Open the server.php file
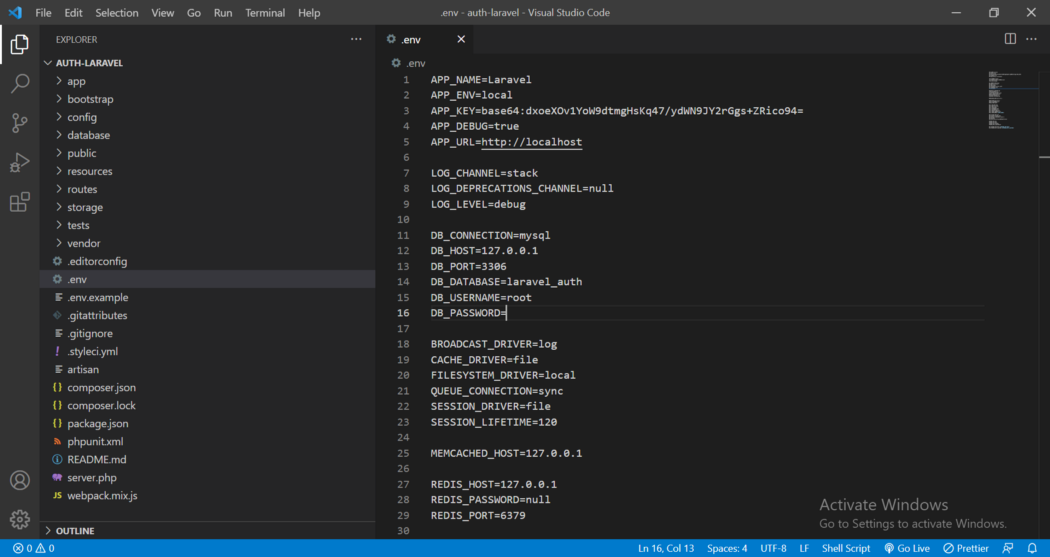Viewport: 1050px width, 557px height. [208, 478]
